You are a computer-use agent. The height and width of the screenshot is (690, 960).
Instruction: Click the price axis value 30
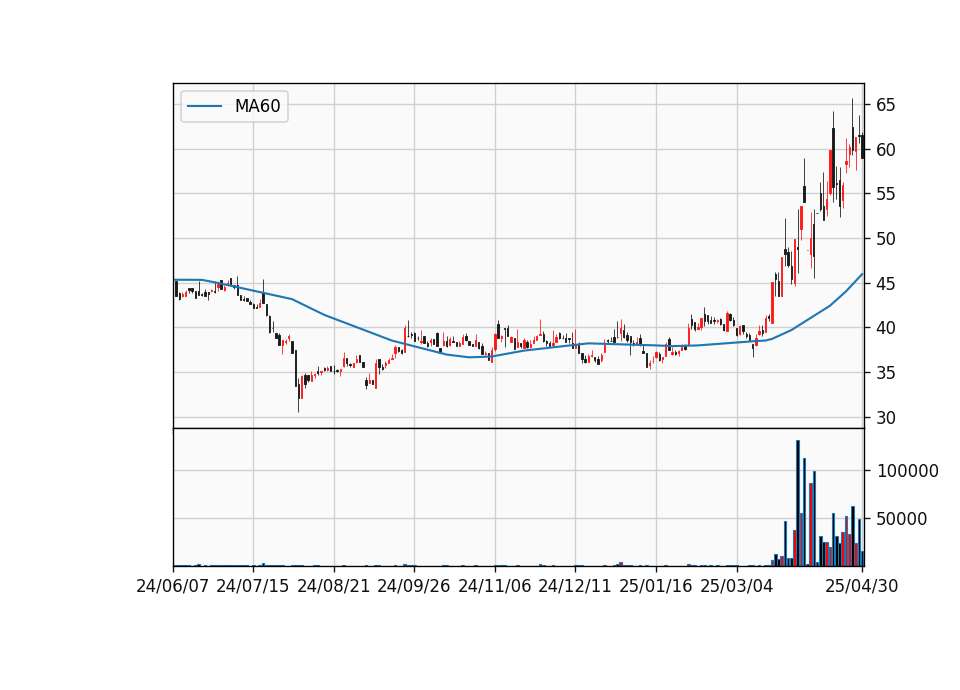(885, 418)
